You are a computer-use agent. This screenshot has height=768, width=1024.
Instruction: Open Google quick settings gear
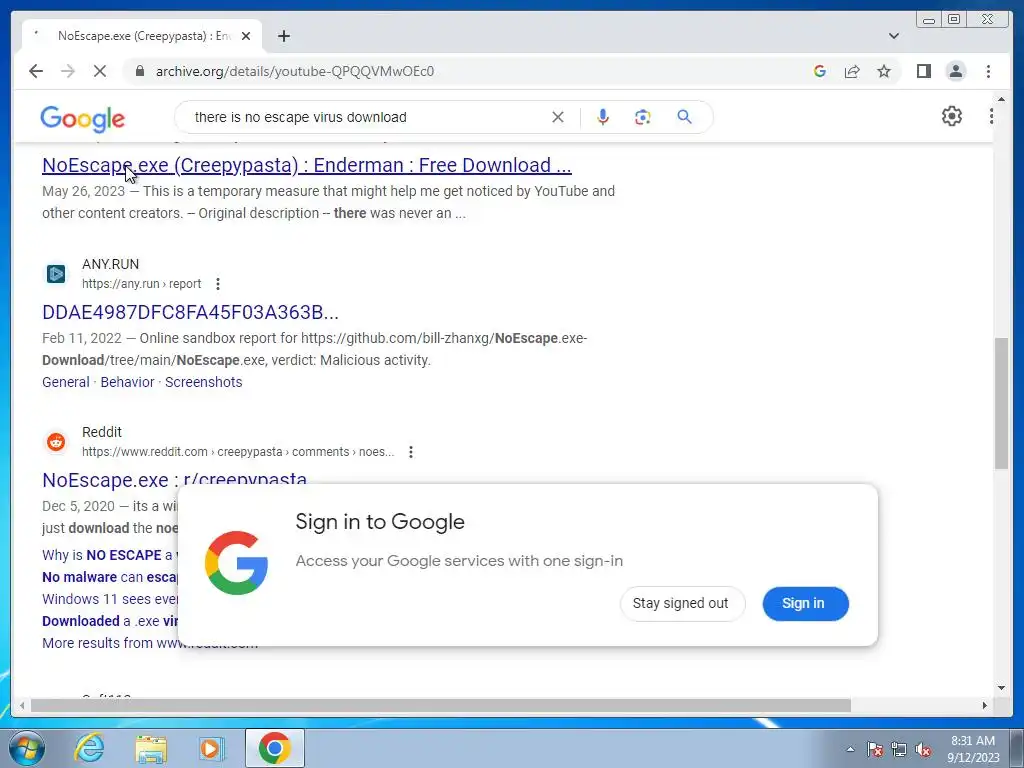click(952, 116)
